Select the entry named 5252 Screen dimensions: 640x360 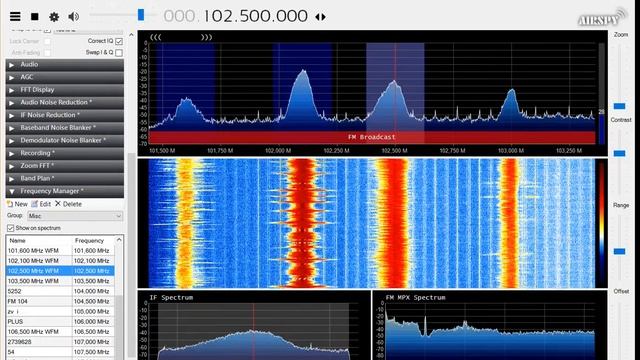click(60, 291)
